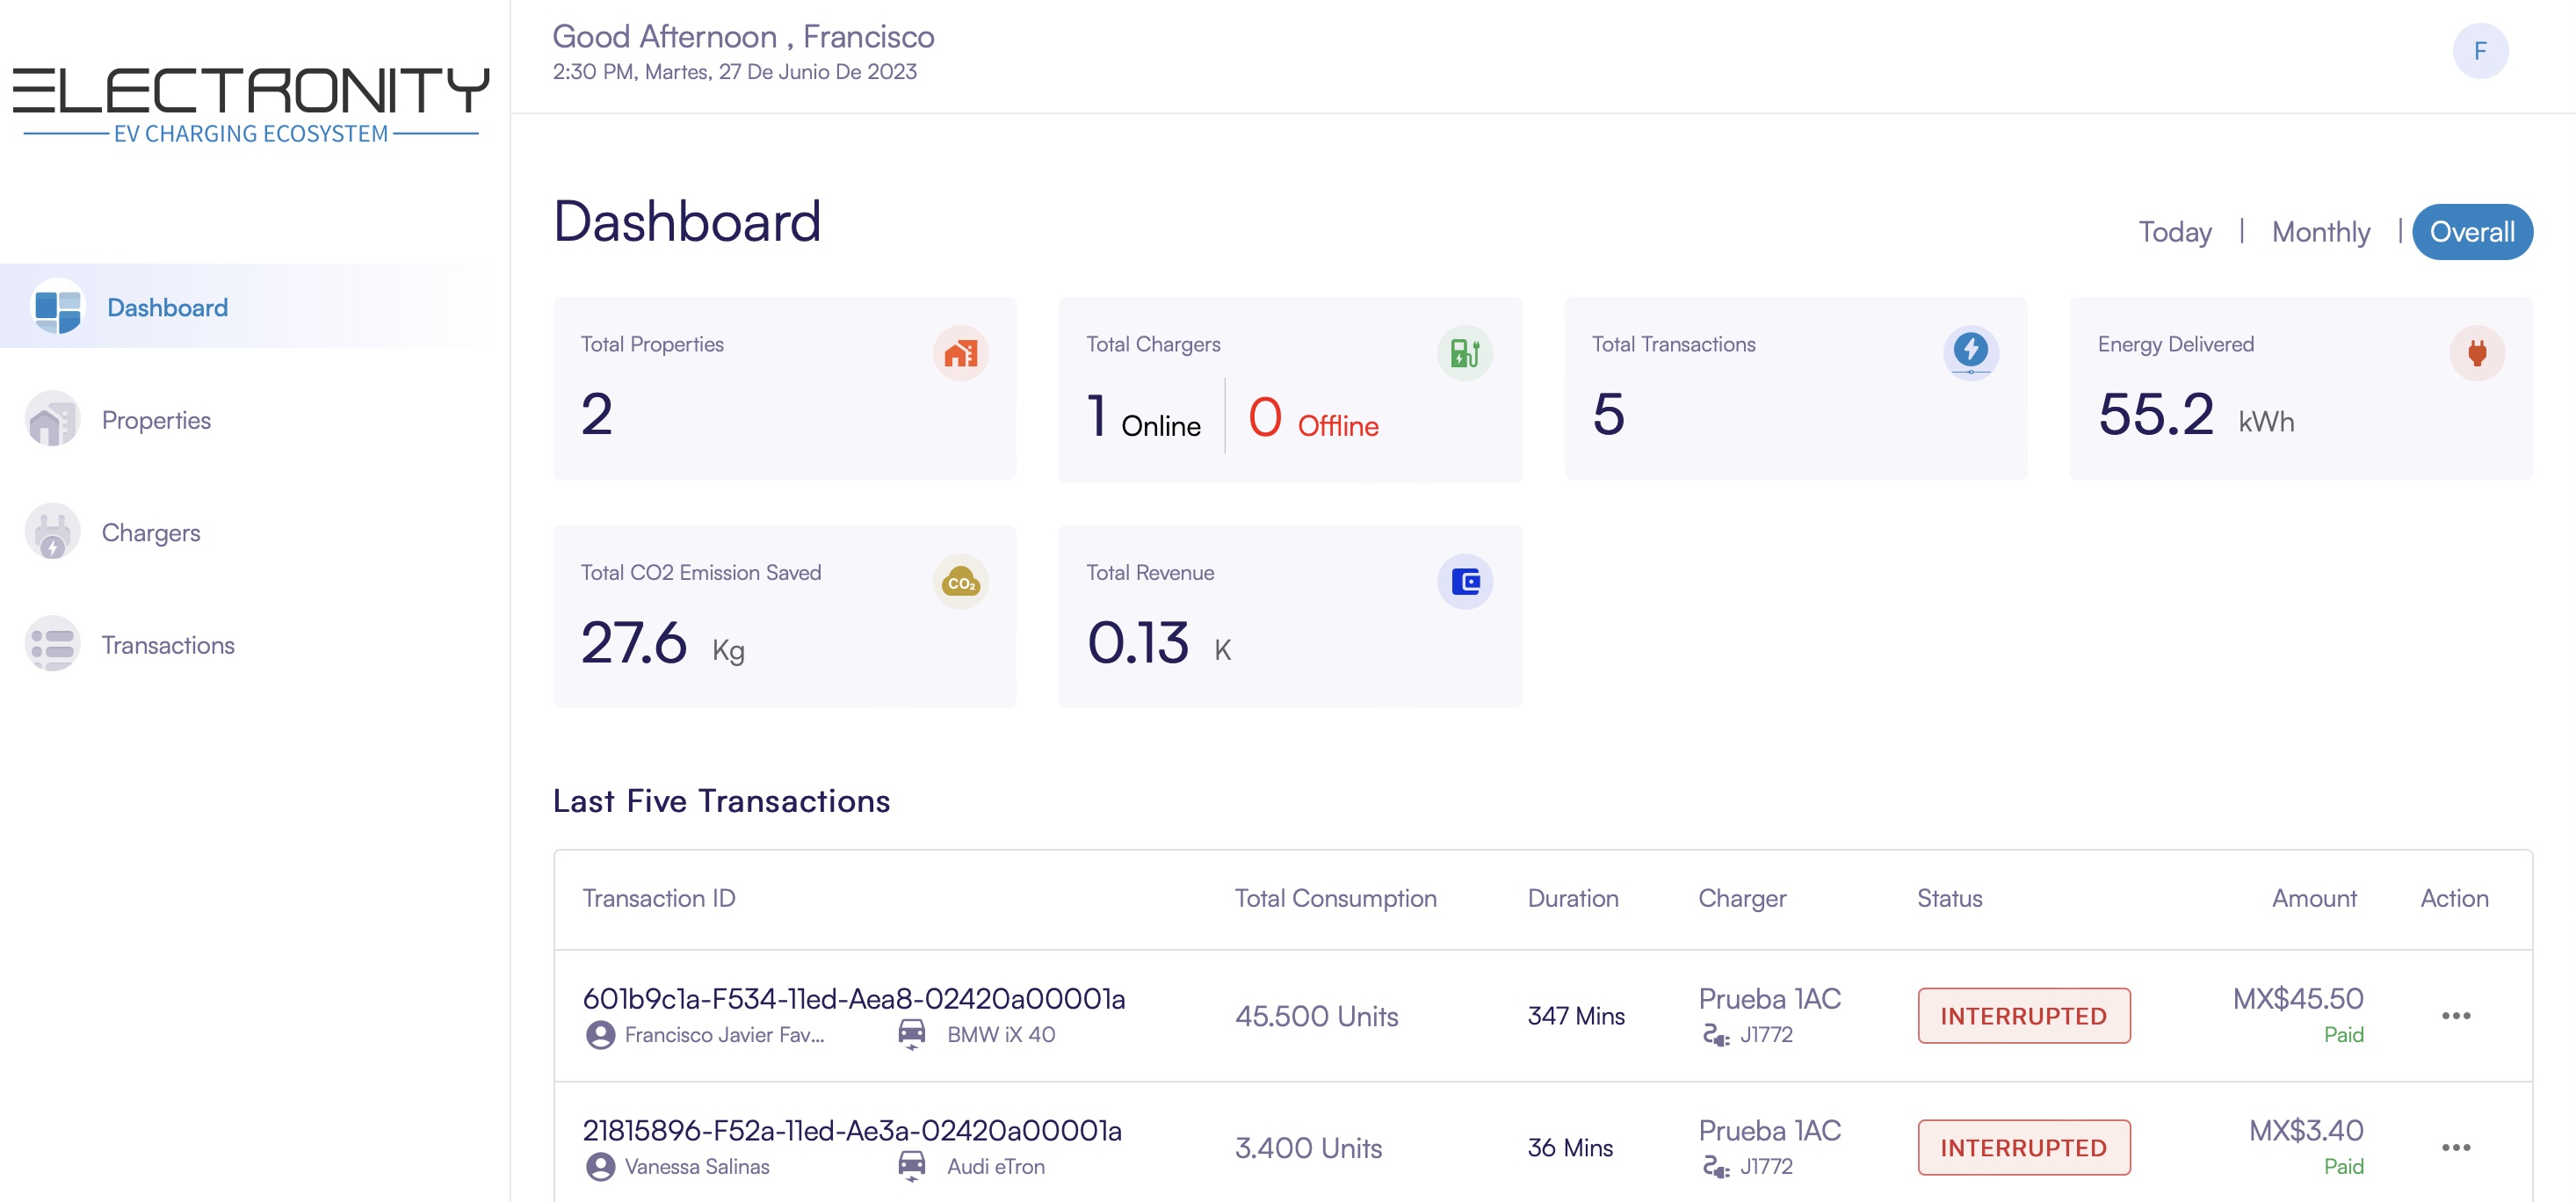Image resolution: width=2576 pixels, height=1202 pixels.
Task: Open the Properties section from the sidebar
Action: pos(156,420)
